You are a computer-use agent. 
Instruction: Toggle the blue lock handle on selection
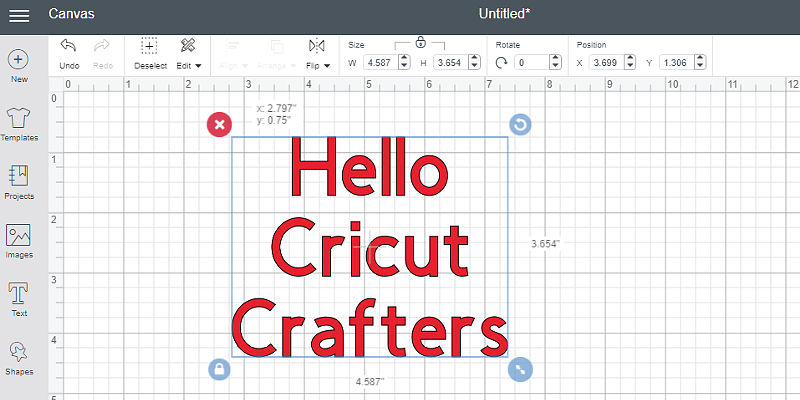[219, 369]
